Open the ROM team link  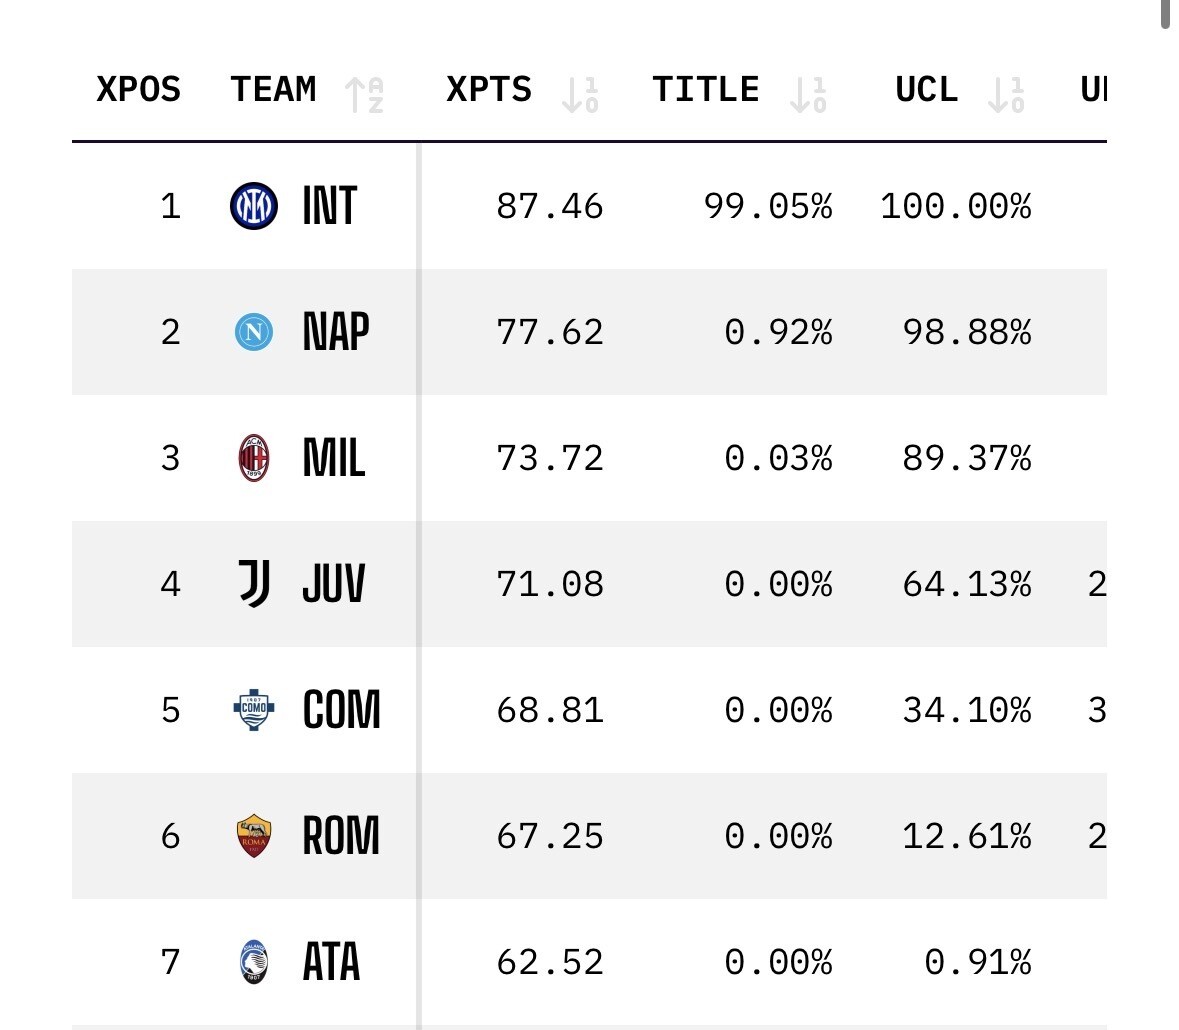pyautogui.click(x=341, y=836)
